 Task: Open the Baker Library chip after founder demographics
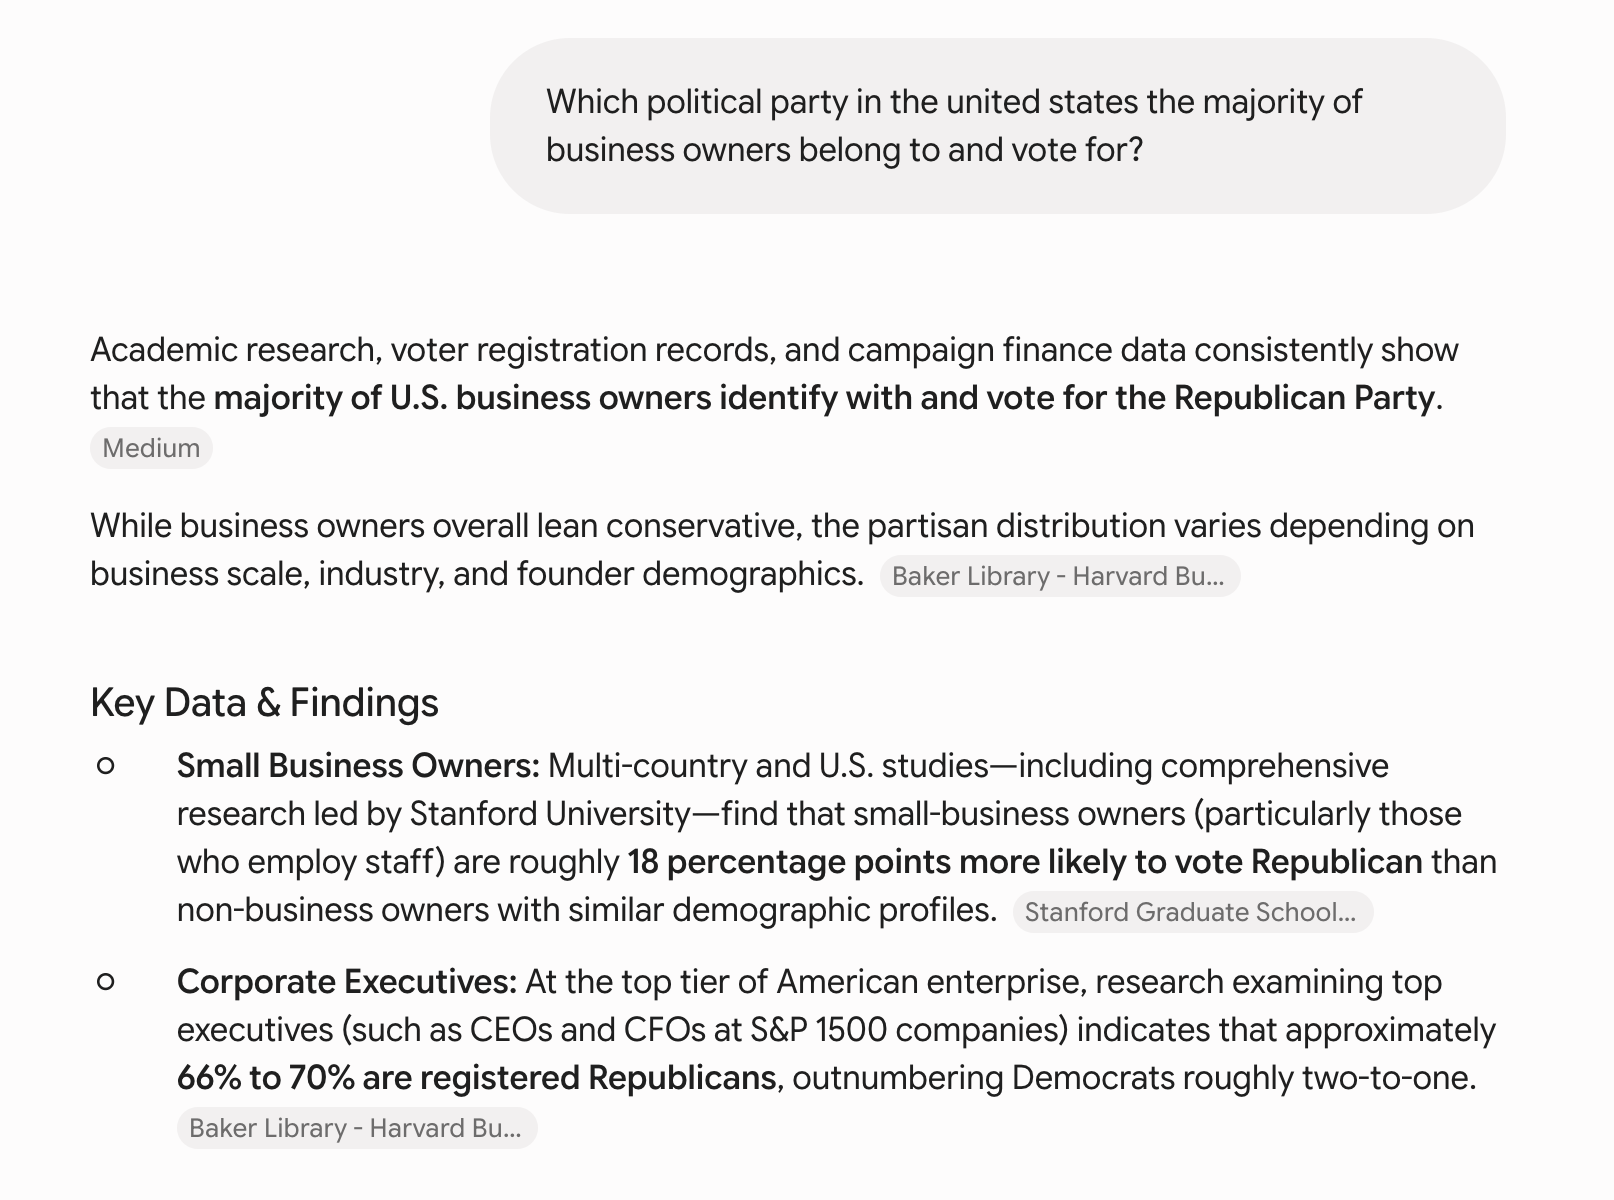pyautogui.click(x=1059, y=576)
